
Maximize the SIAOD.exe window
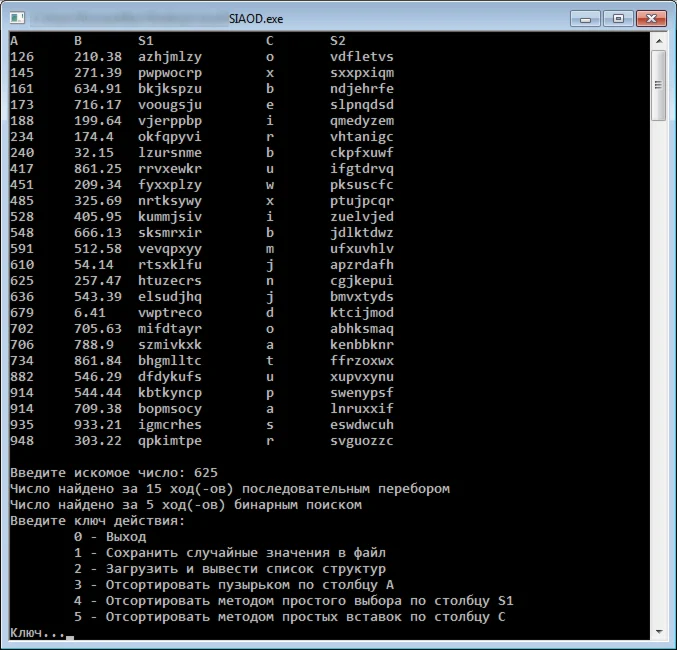coord(618,19)
